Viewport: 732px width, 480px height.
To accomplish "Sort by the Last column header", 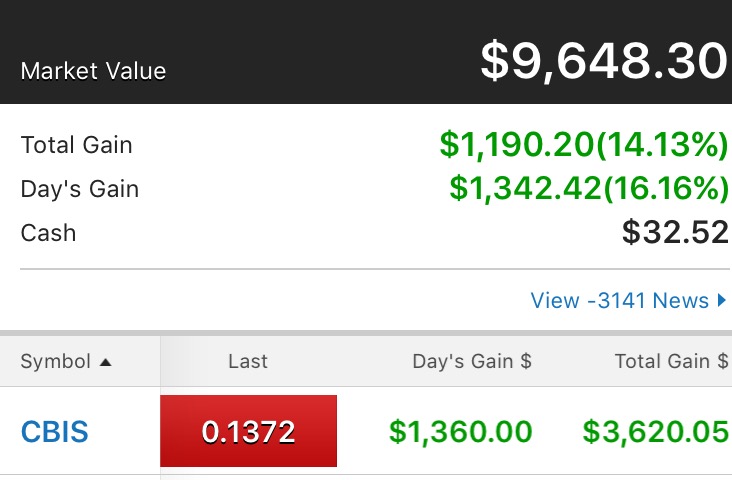I will 248,362.
